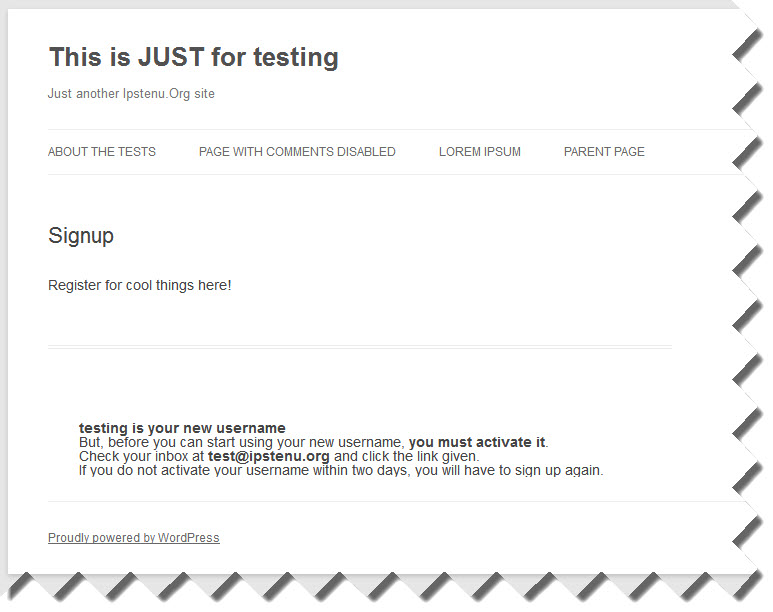Follow the 'Proudly powered by WordPress' link
Viewport: 773px width, 612px height.
point(133,538)
